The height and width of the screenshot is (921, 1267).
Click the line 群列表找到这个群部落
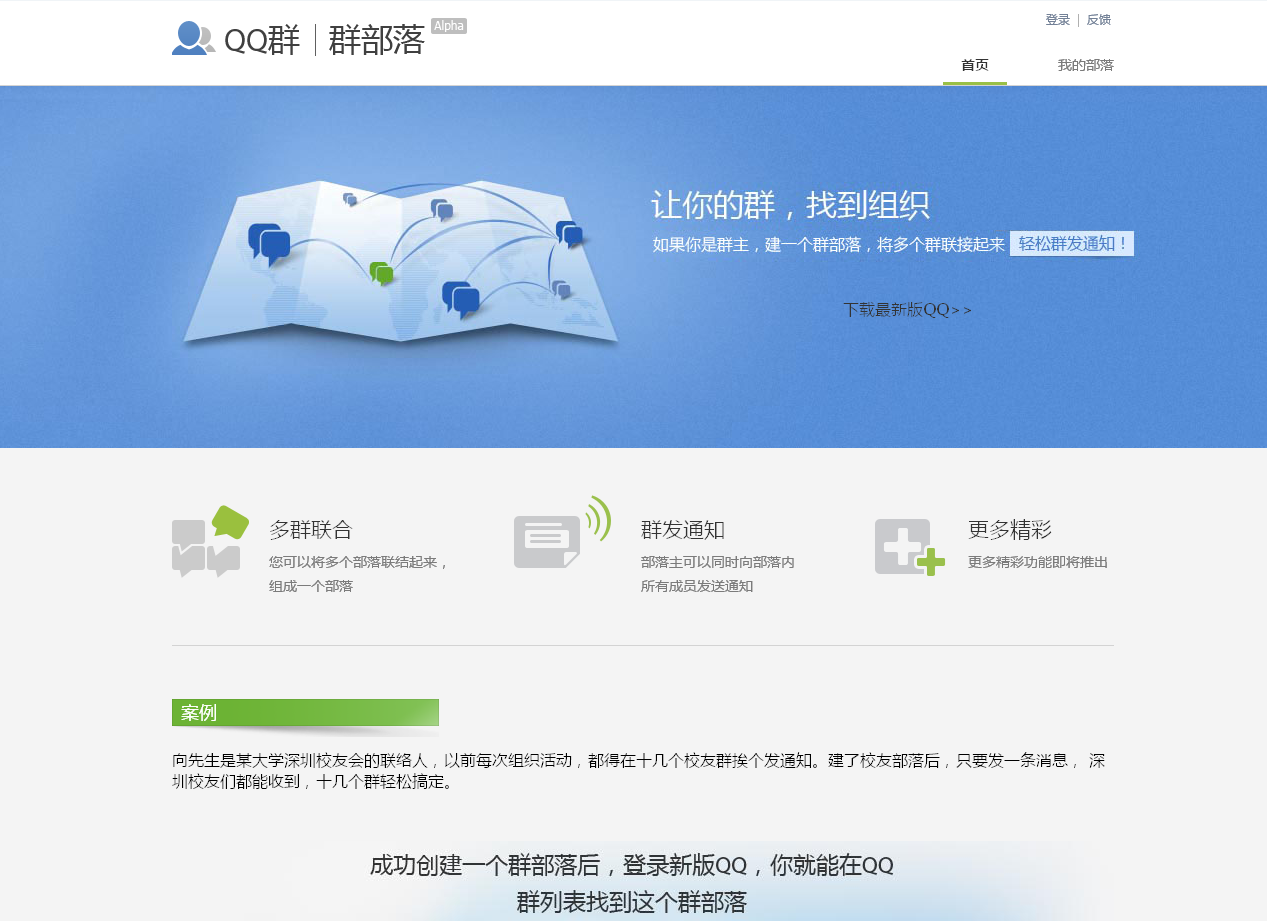pyautogui.click(x=632, y=902)
